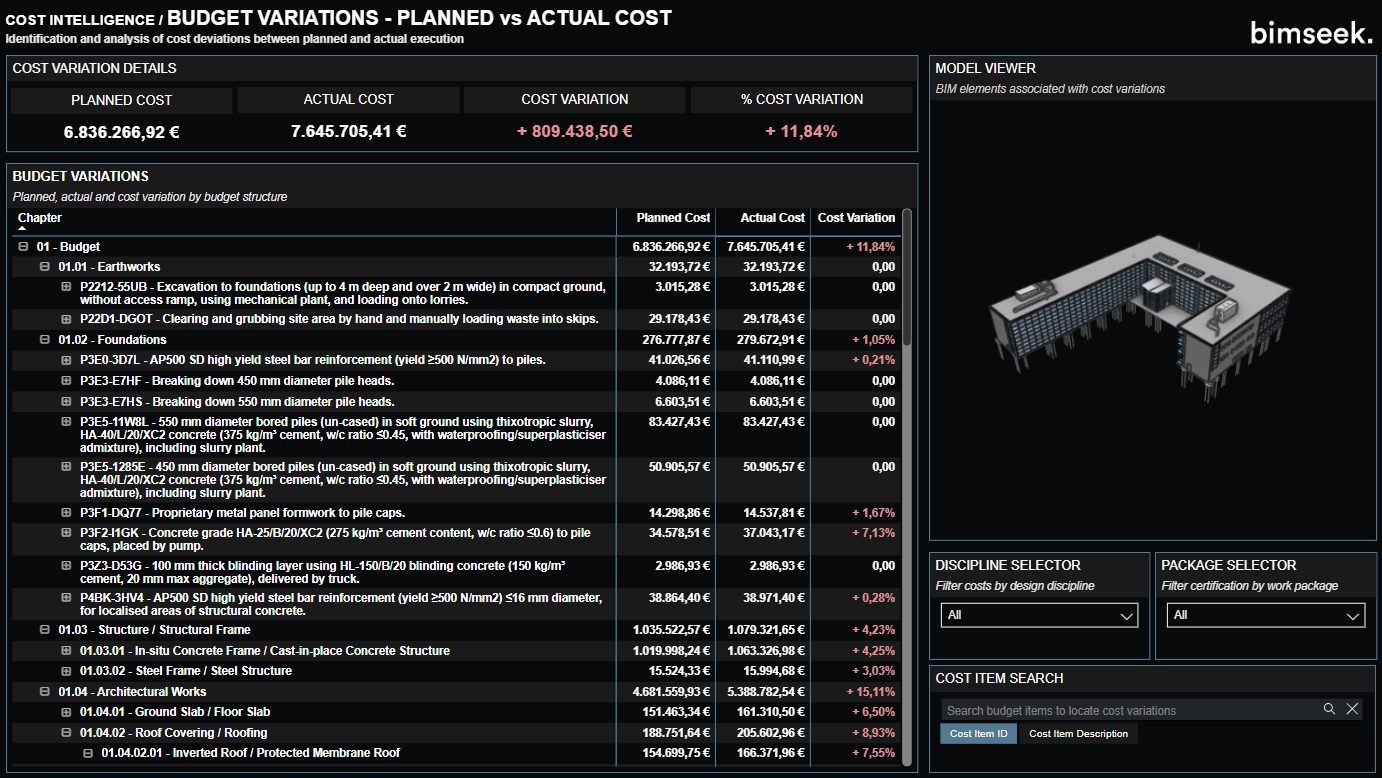Click the bimseek logo

pos(1311,33)
